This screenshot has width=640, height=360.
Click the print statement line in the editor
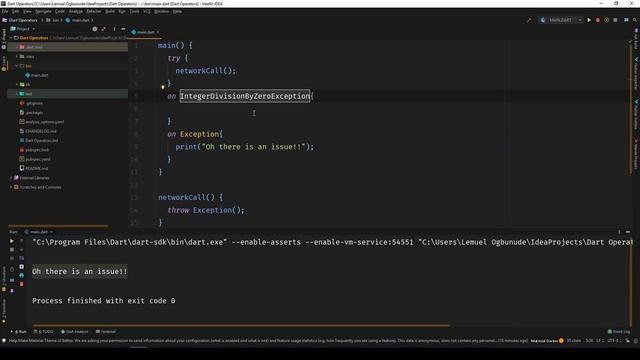tap(244, 147)
